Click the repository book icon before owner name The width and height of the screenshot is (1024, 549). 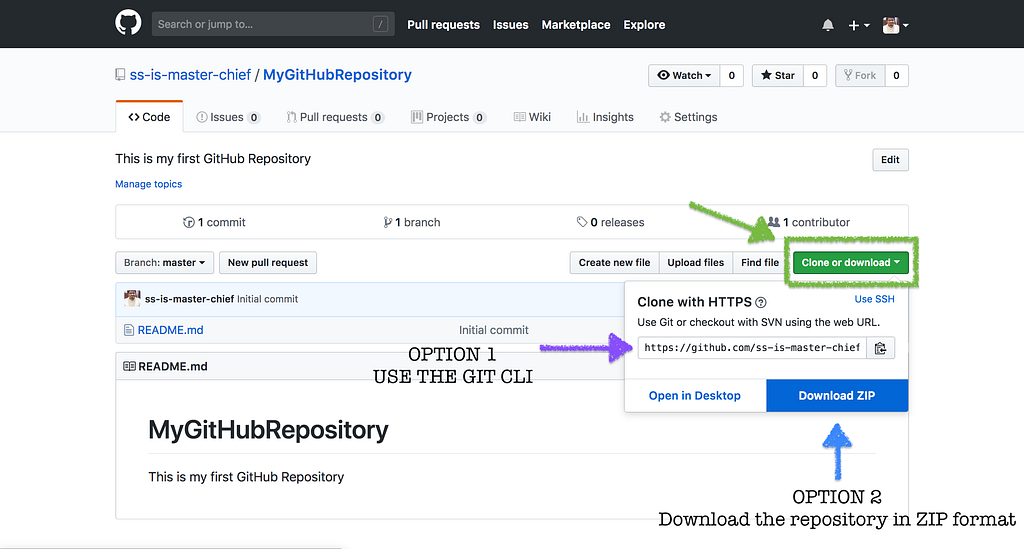pos(120,75)
